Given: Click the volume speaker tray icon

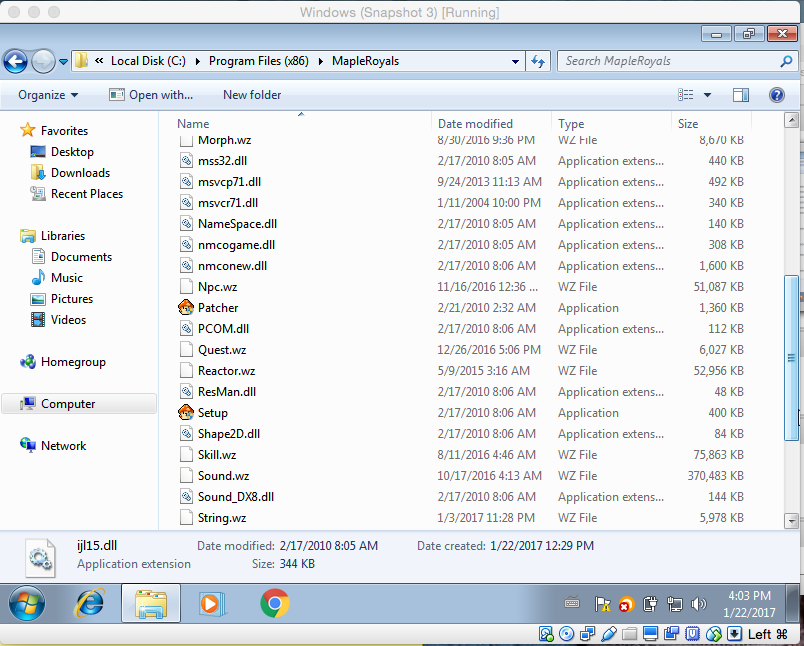Looking at the screenshot, I should [698, 604].
